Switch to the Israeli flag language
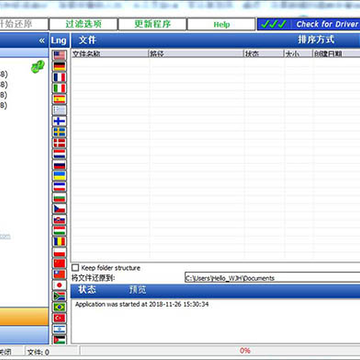360x360 pixels. 60,329
